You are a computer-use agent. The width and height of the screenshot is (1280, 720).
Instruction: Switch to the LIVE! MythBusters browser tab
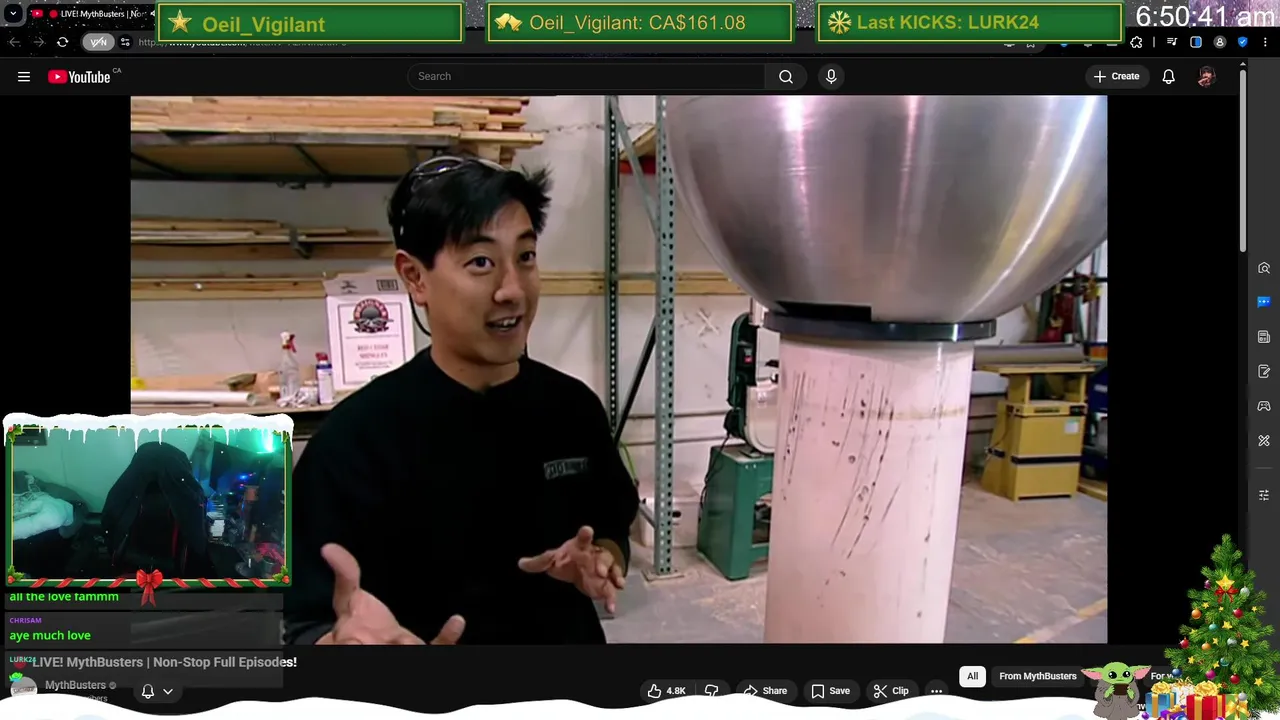[92, 14]
